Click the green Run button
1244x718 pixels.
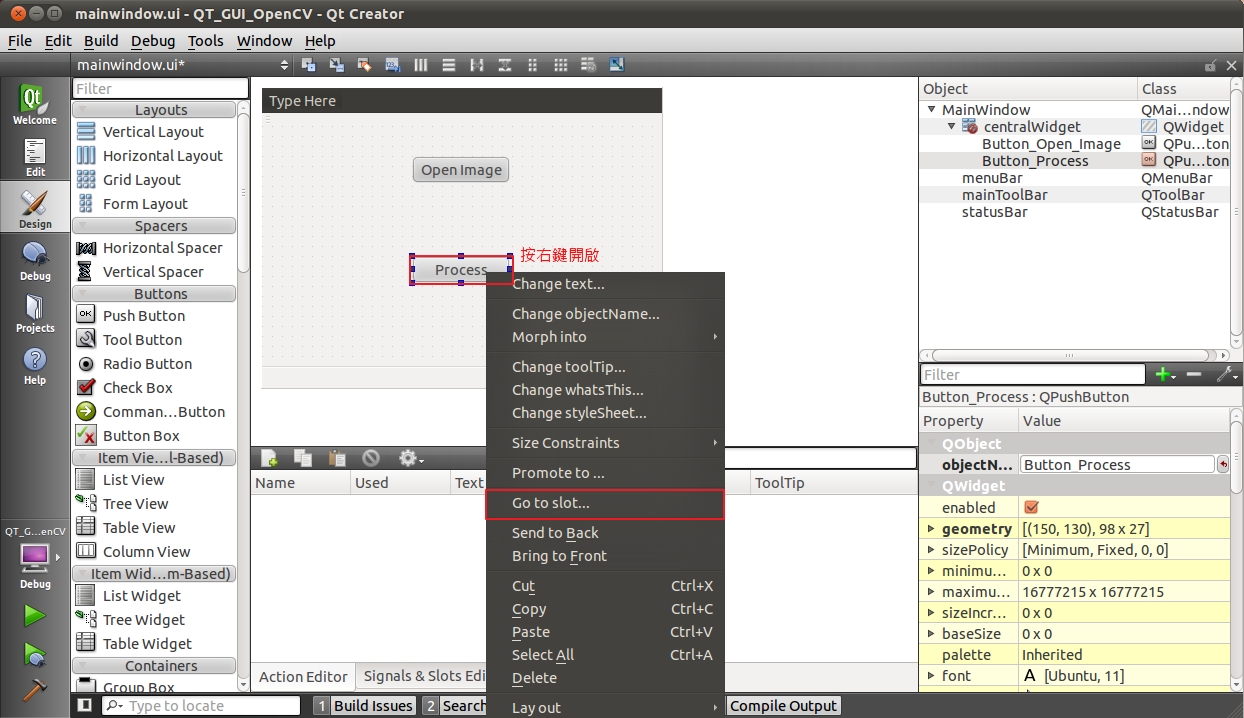pos(35,614)
